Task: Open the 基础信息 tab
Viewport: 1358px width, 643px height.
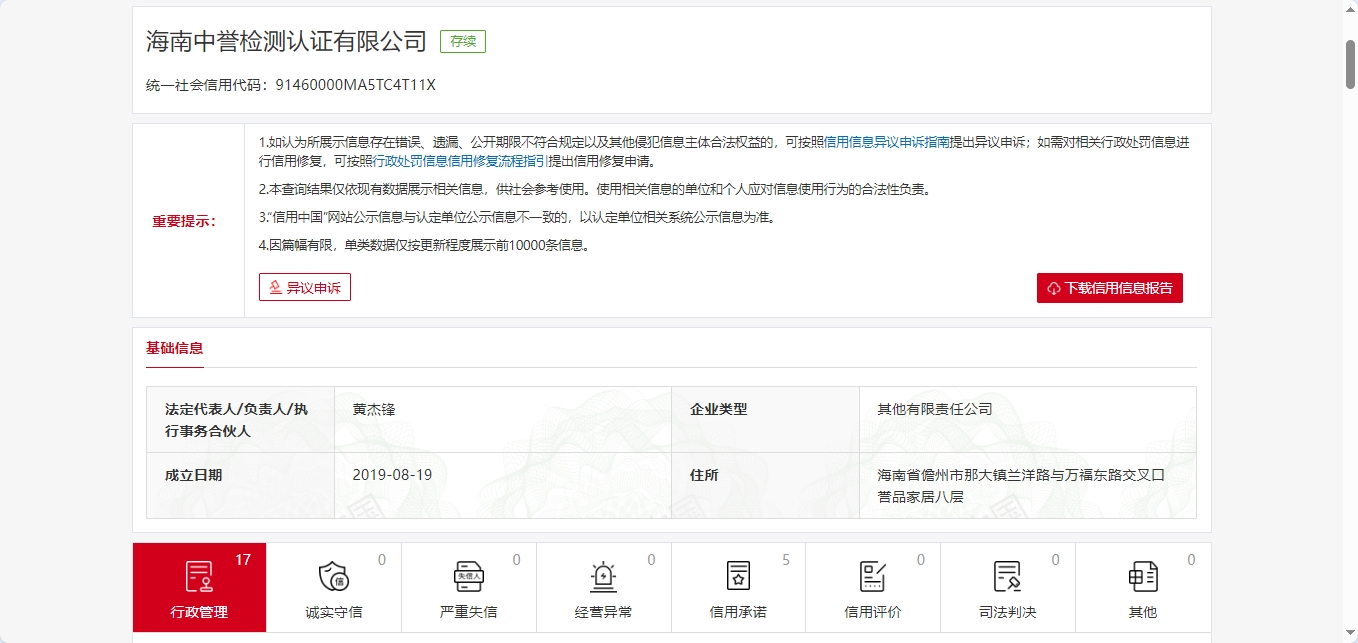Action: 175,348
